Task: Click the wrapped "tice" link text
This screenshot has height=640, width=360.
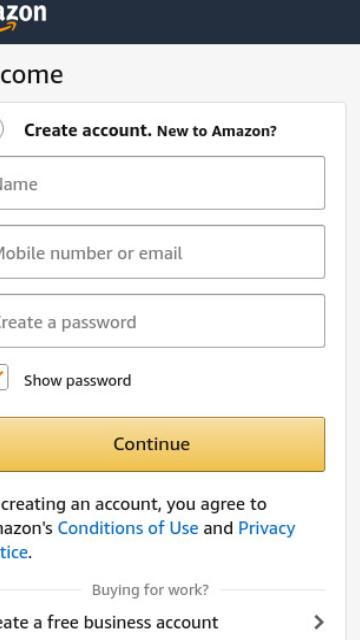Action: pos(14,553)
